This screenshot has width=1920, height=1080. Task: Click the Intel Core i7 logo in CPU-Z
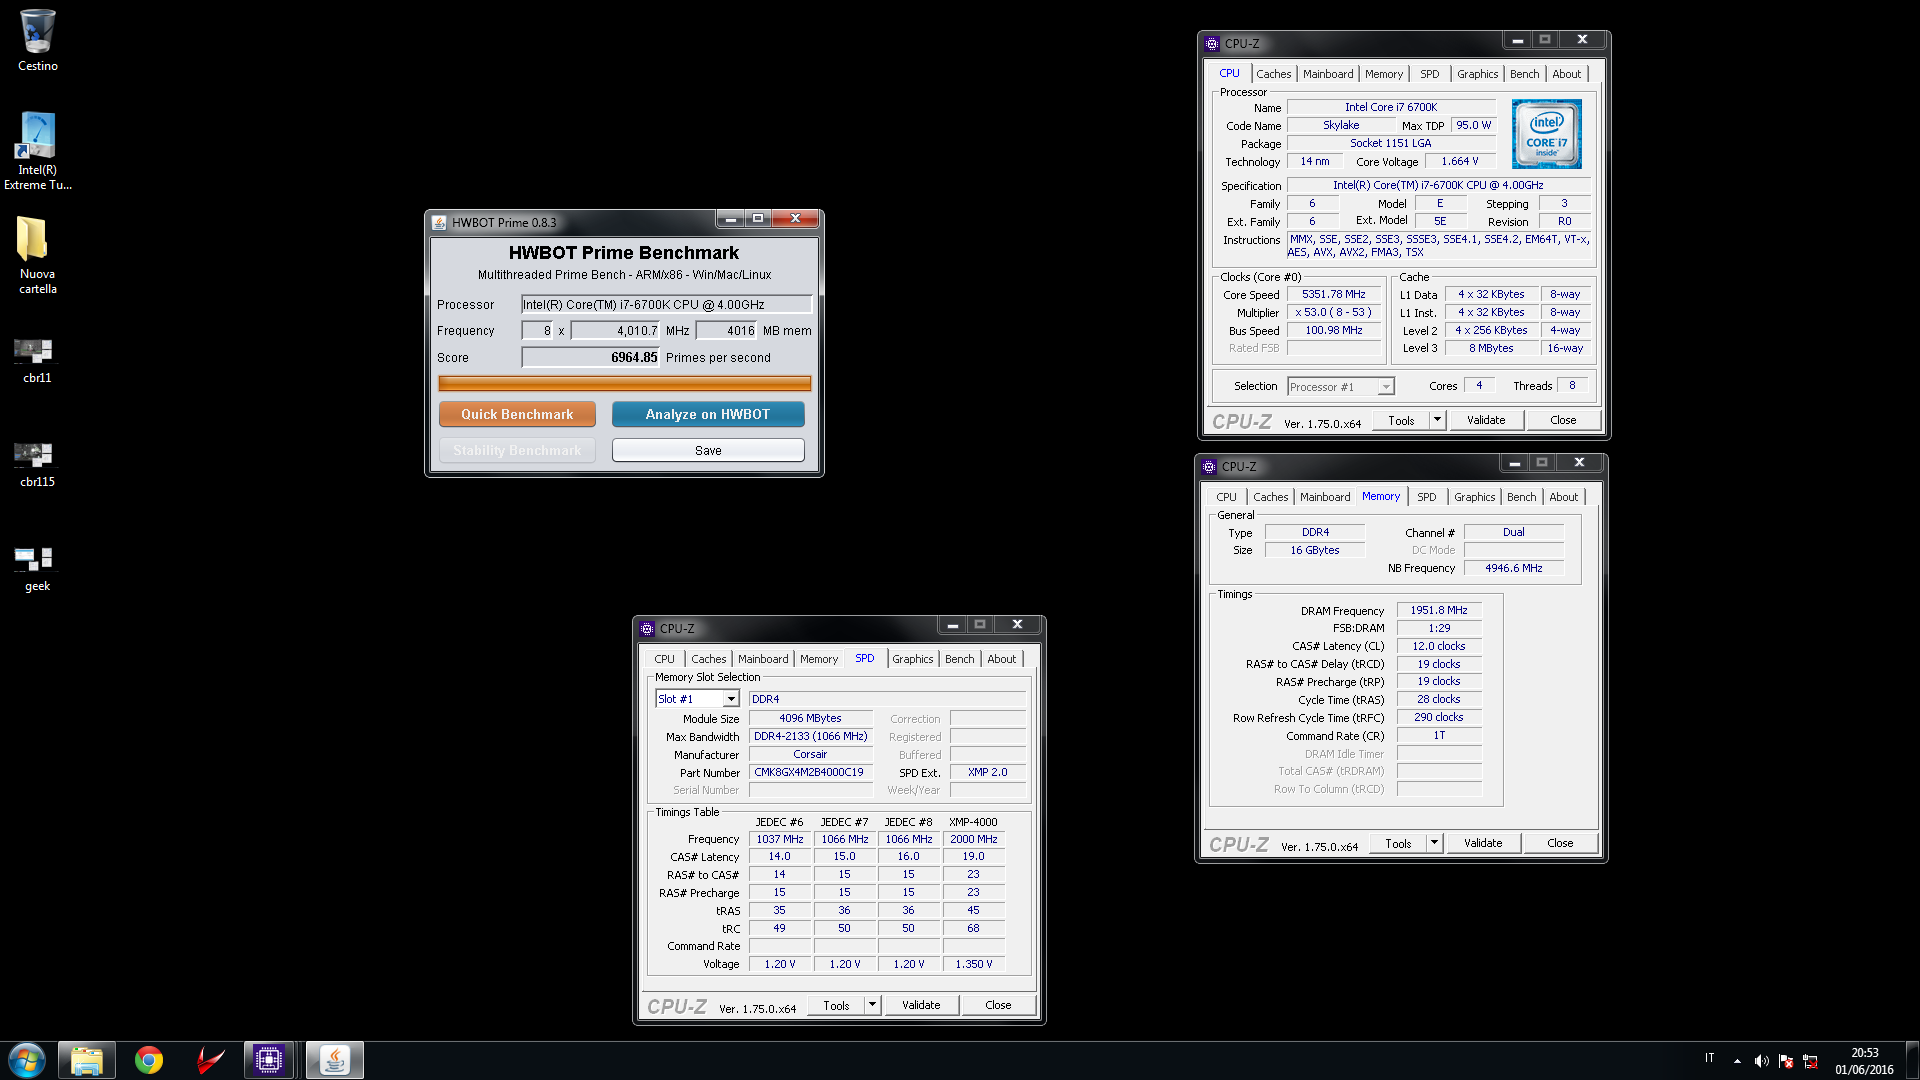tap(1546, 134)
